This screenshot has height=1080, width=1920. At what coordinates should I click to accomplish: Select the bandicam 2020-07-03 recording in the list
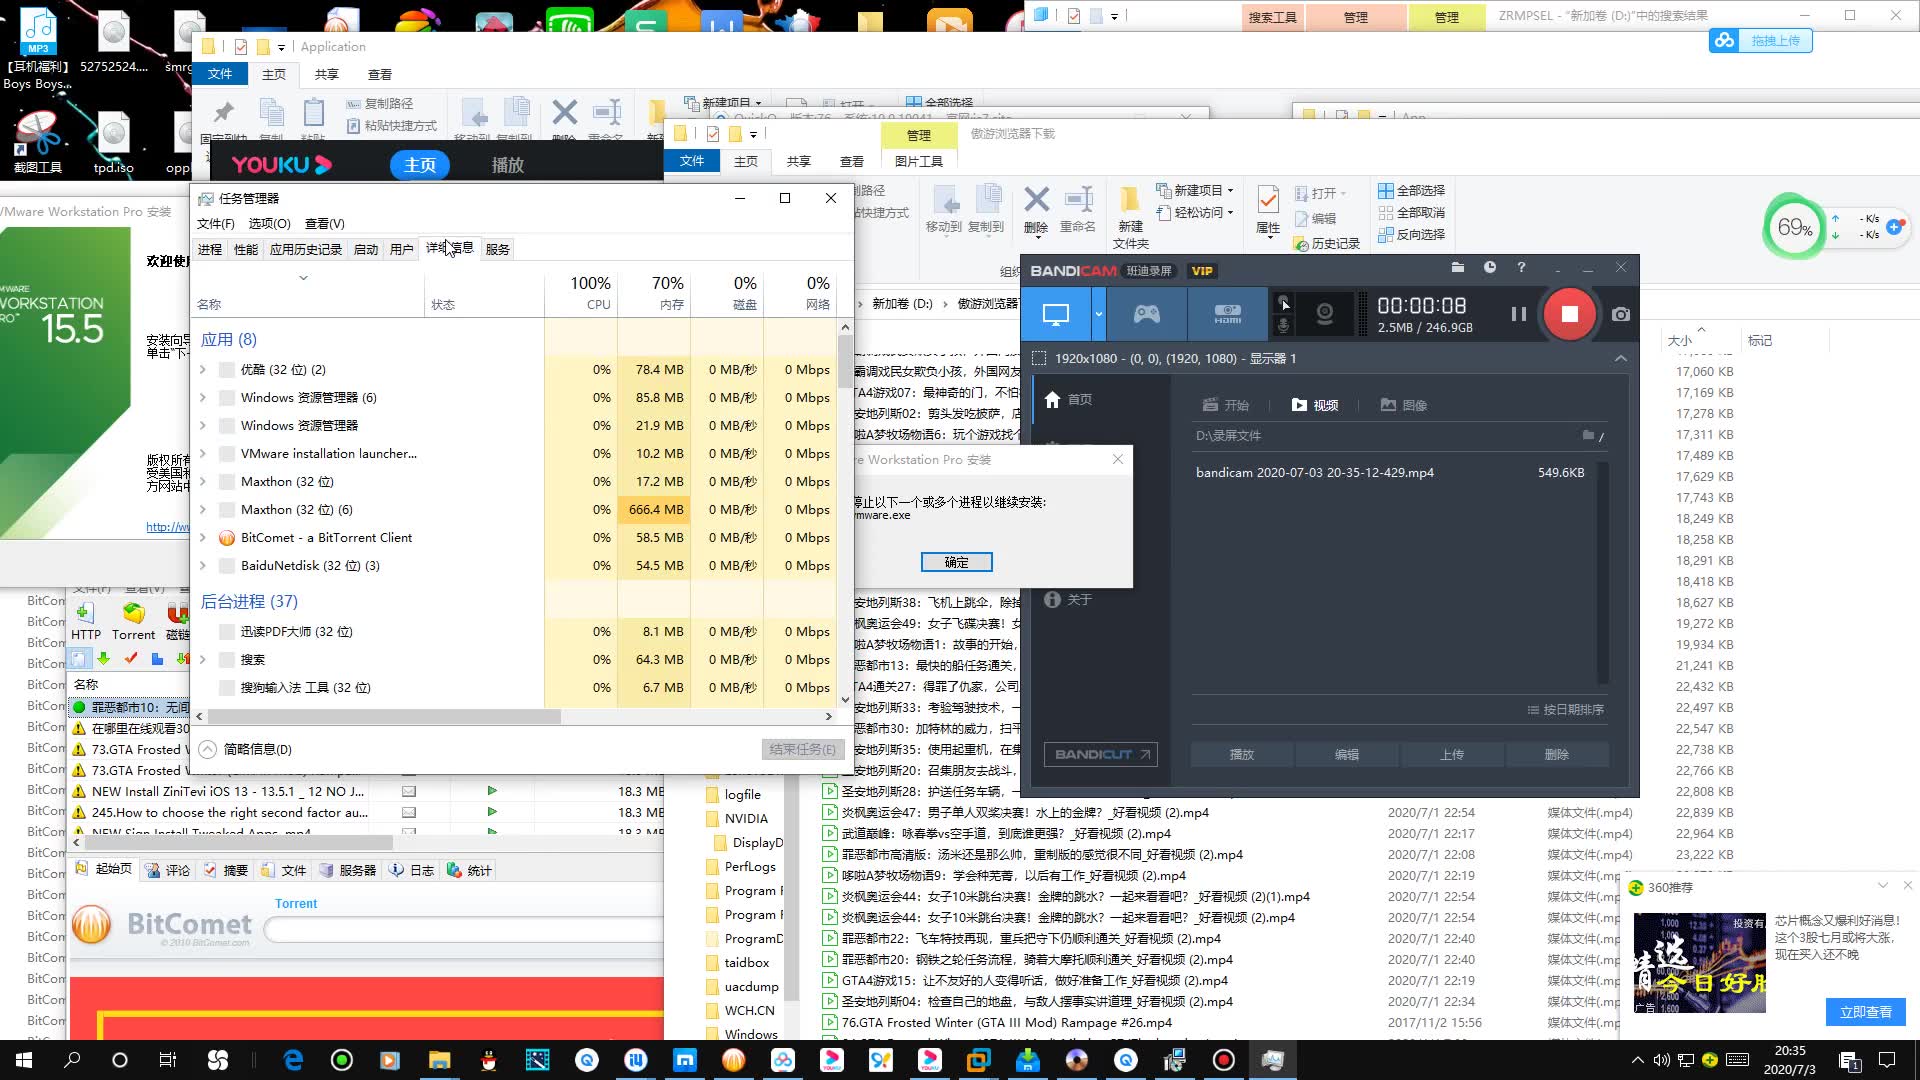point(1315,472)
